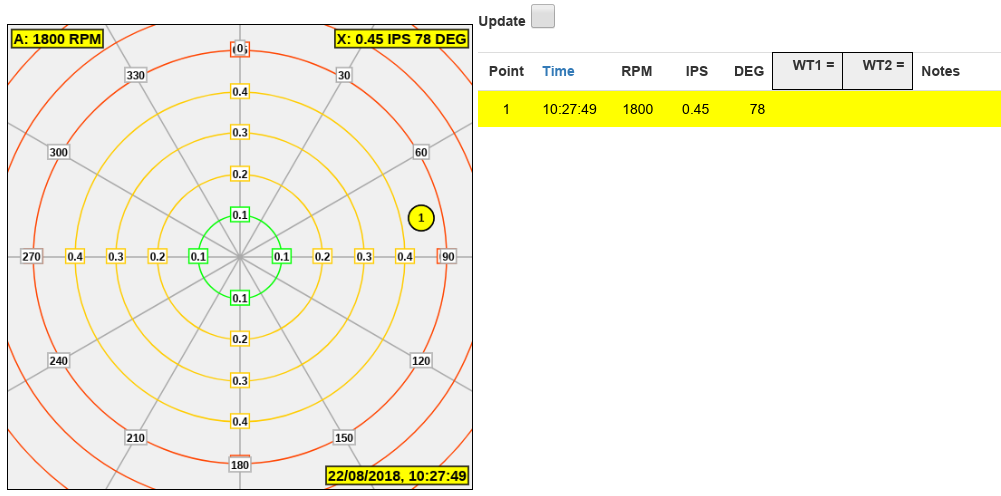Toggle the Update checkbox
1001x496 pixels.
pos(542,17)
